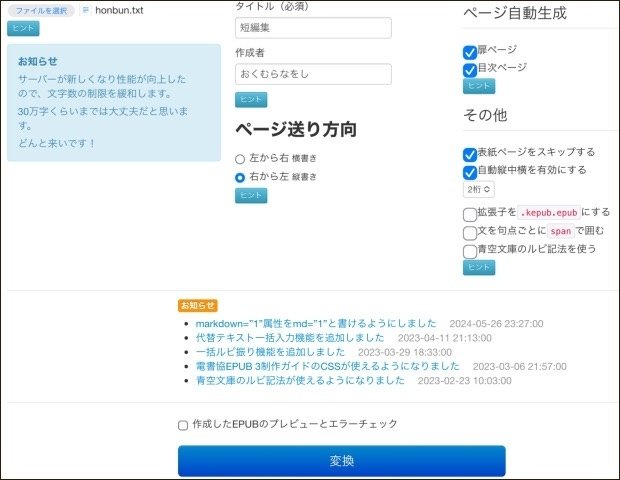Toggle automatic tate-chu-yoko checkbox
This screenshot has height=480, width=620.
[470, 172]
